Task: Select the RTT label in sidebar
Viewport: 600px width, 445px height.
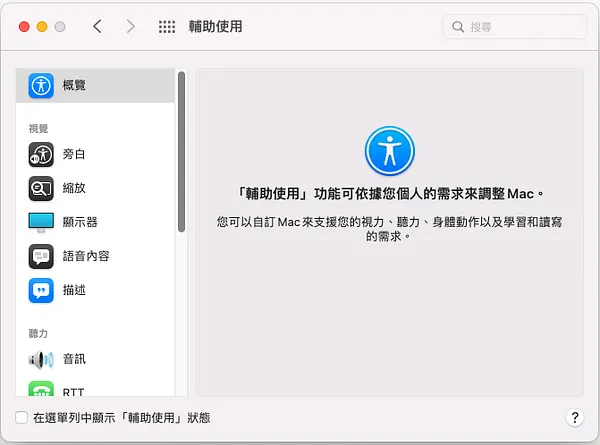Action: (73, 392)
